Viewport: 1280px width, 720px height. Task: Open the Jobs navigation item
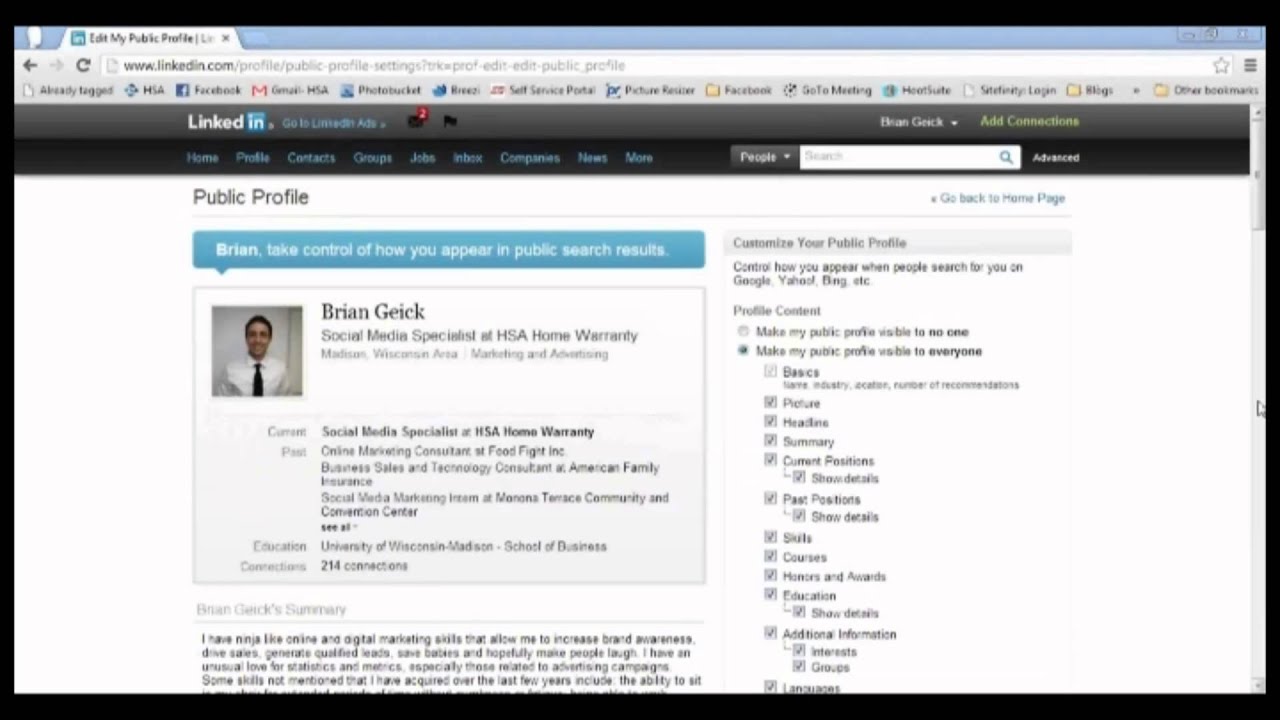[x=422, y=158]
